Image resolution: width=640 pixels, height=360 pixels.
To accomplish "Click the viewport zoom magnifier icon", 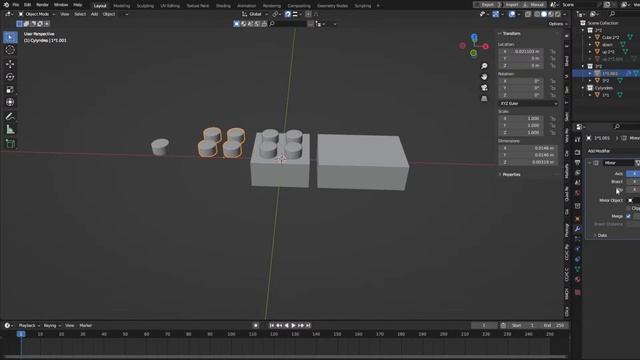I will (x=484, y=66).
